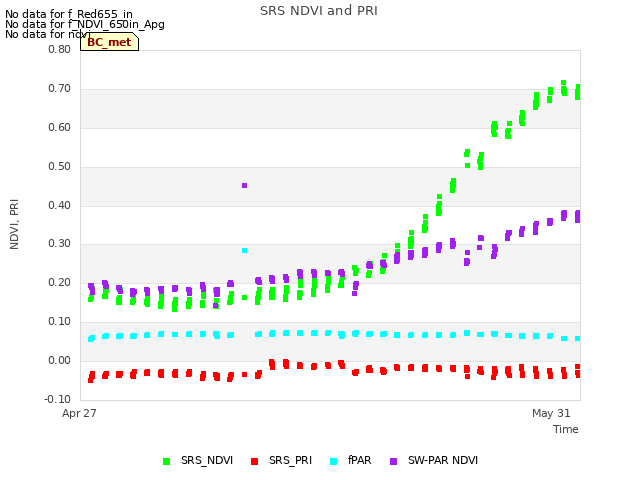Click the 0.50 y-axis tick label

(x=60, y=167)
